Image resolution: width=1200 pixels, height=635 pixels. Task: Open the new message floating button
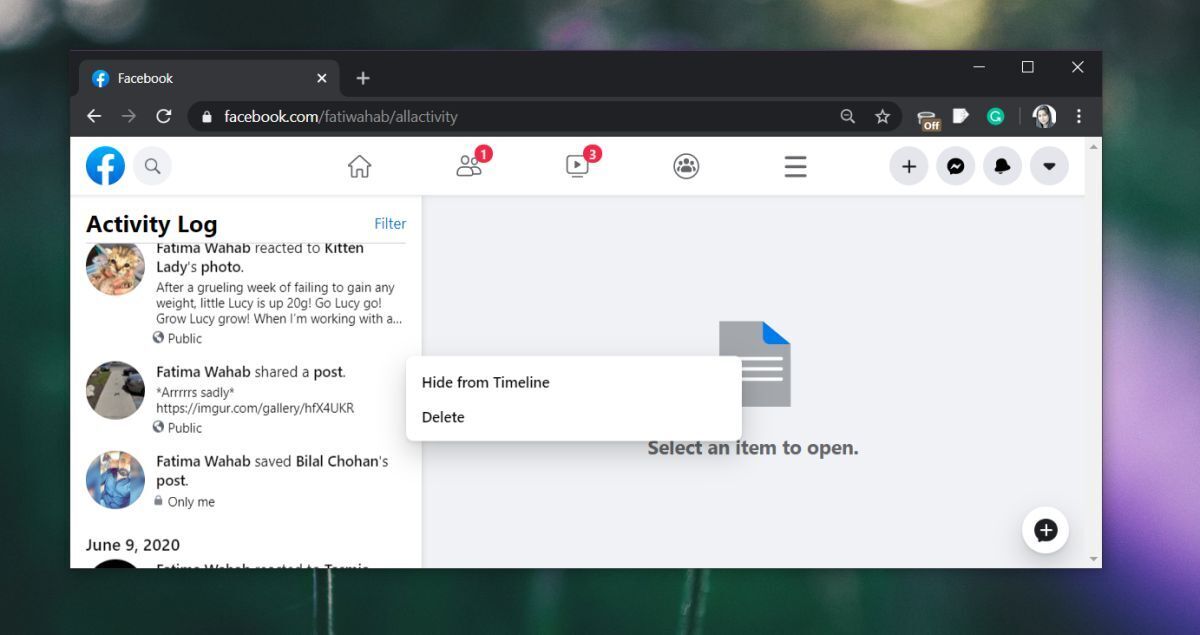click(1045, 530)
